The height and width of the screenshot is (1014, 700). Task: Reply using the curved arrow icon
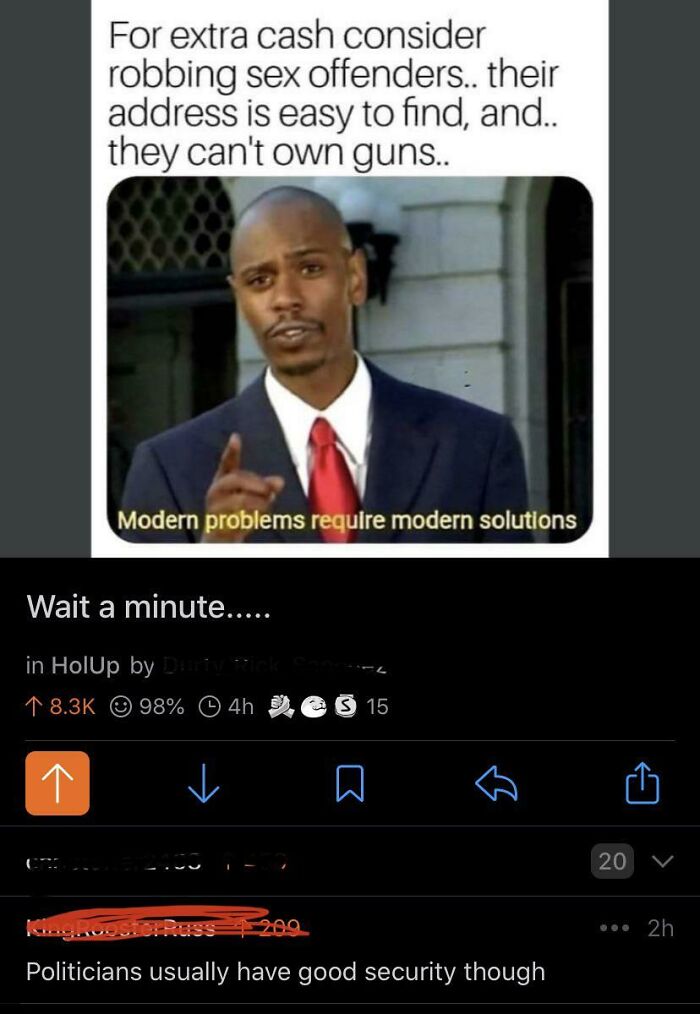coord(496,784)
